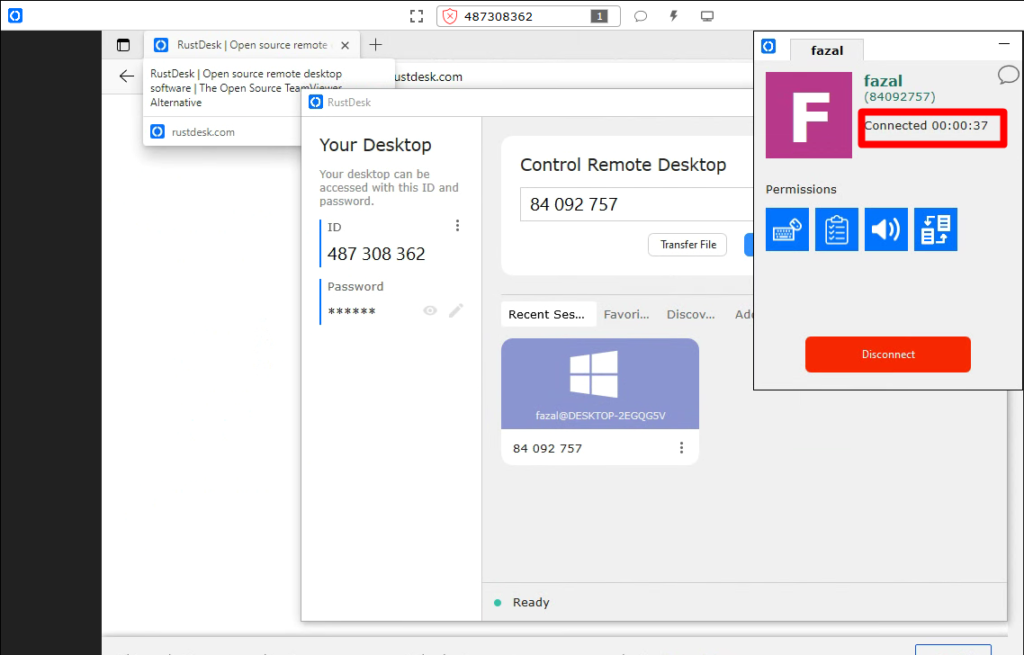Select the RustDesk Open source remote browser tab
1024x655 pixels.
point(251,45)
